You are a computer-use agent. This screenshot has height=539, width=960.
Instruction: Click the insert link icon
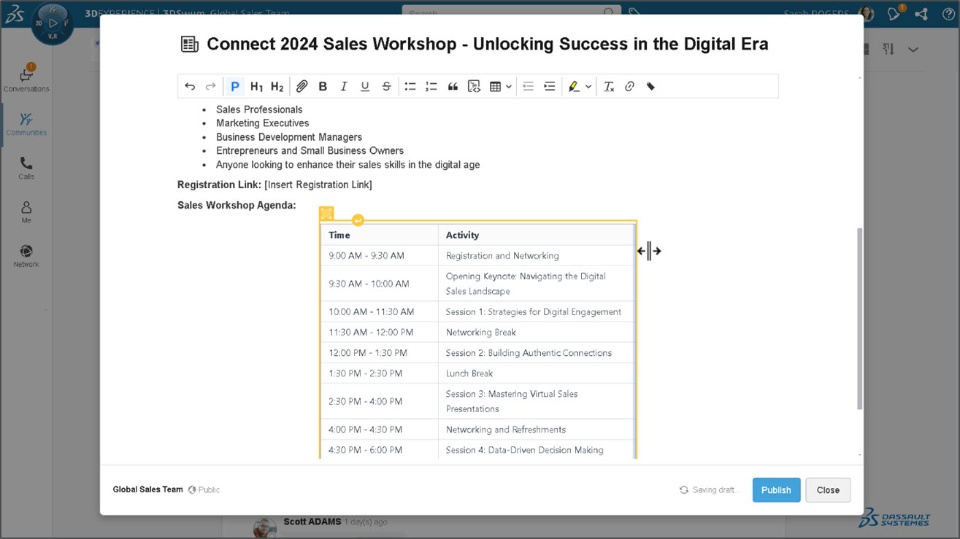click(x=630, y=87)
